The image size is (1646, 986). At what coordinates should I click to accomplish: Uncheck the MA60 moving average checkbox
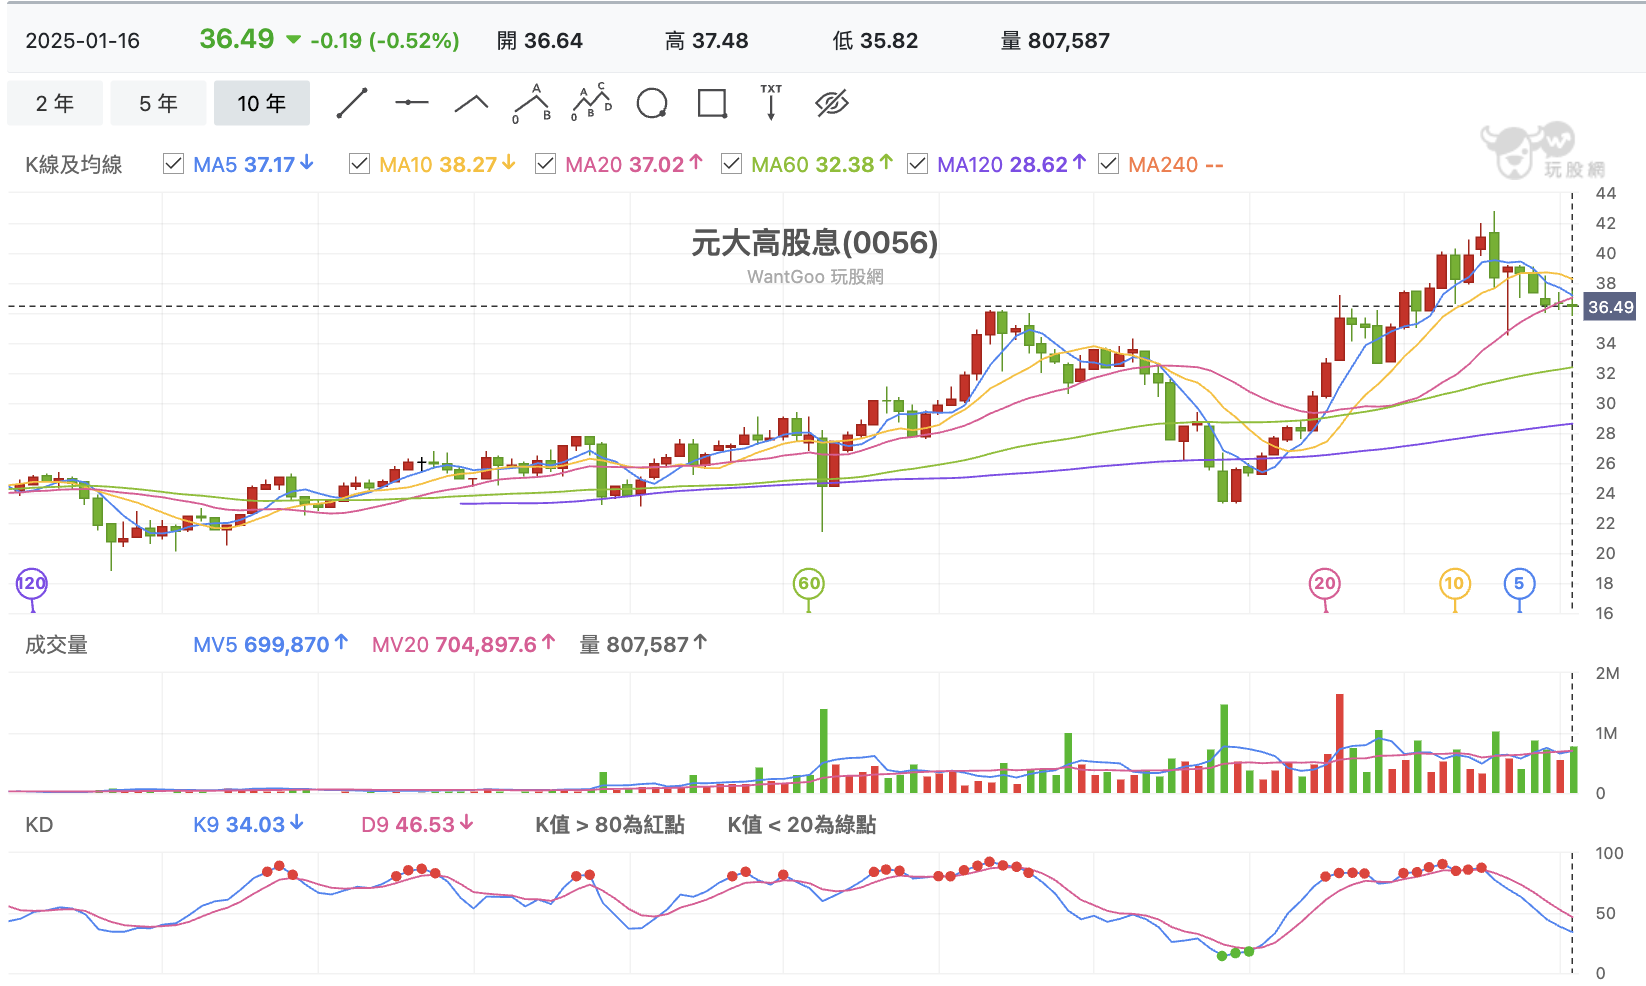click(x=731, y=164)
